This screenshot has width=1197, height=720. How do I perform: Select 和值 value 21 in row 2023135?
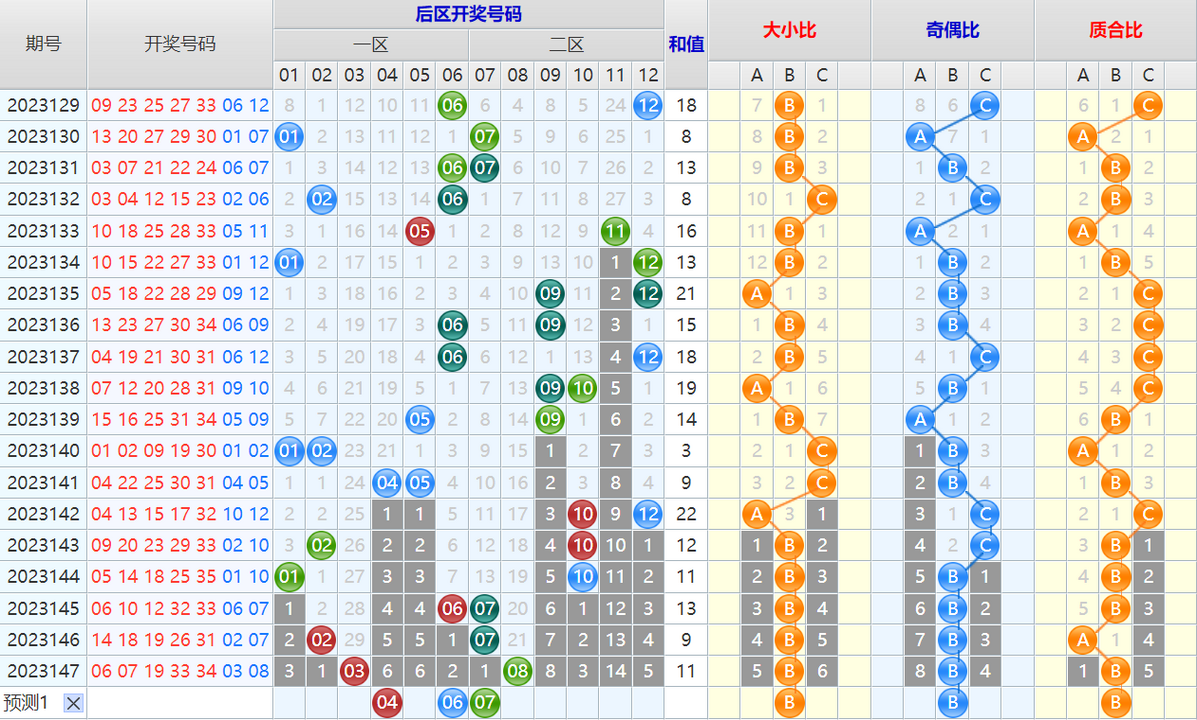tap(686, 294)
